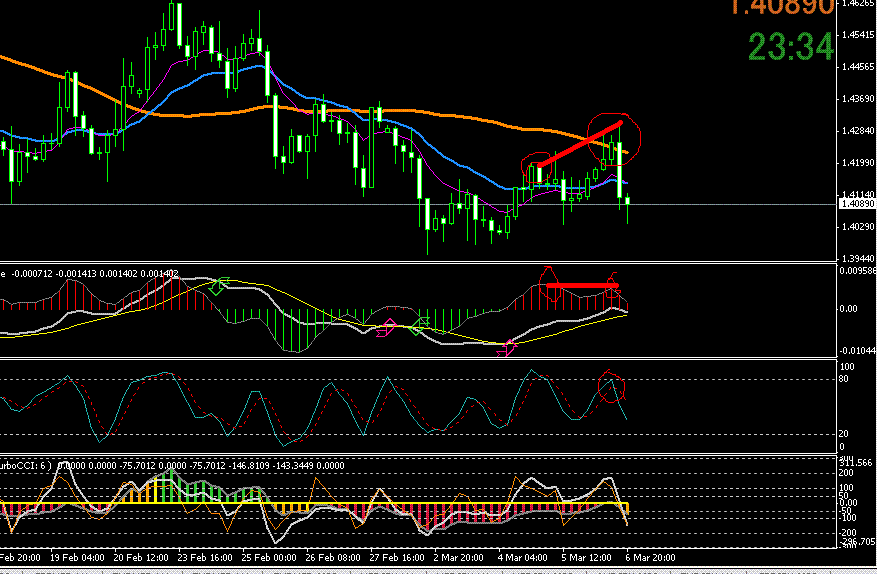
Task: Click the 1.44565 price axis label
Action: point(858,67)
